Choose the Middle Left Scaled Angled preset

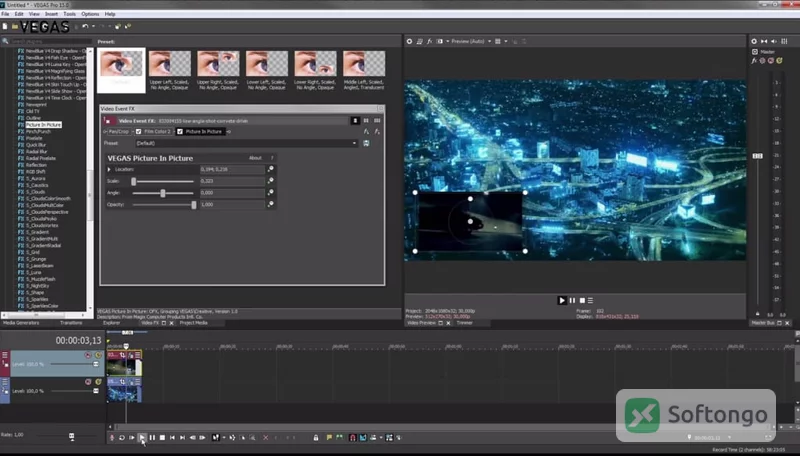click(364, 70)
